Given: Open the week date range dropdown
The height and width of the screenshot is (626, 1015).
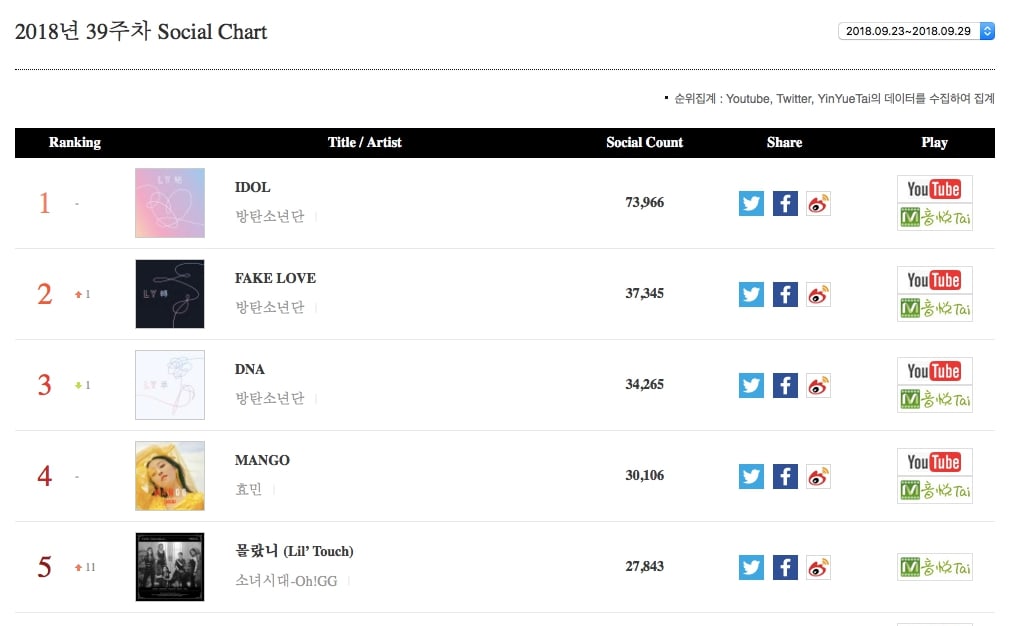Looking at the screenshot, I should click(916, 31).
